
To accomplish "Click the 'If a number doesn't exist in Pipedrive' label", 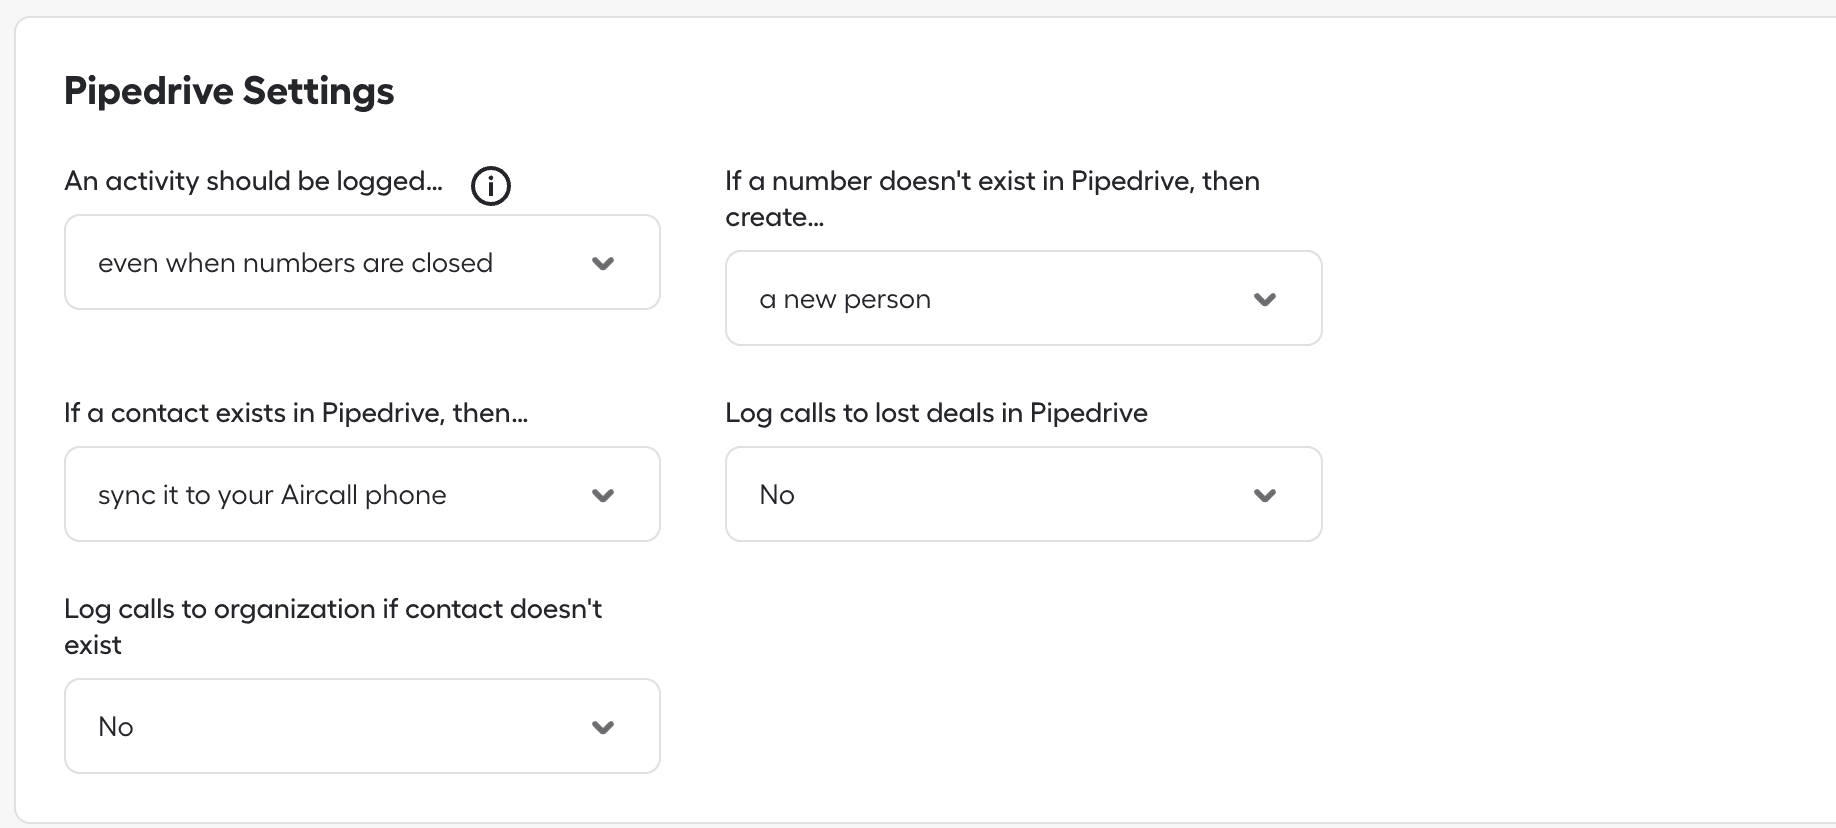I will click(x=992, y=199).
